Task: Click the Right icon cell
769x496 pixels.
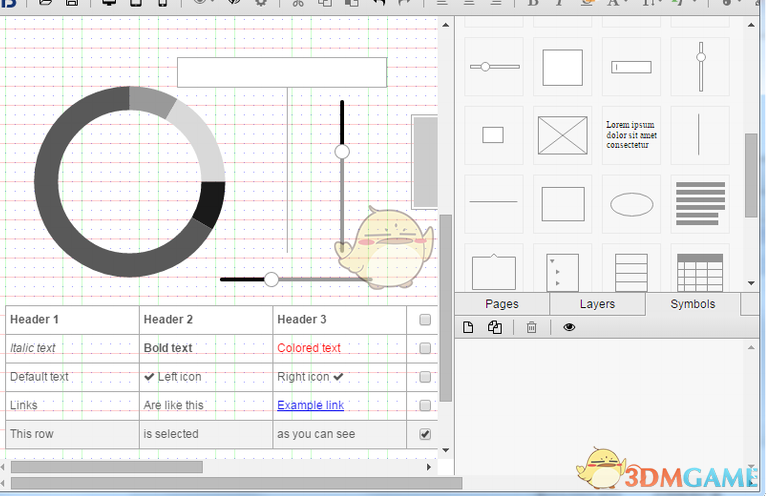Action: [339, 377]
